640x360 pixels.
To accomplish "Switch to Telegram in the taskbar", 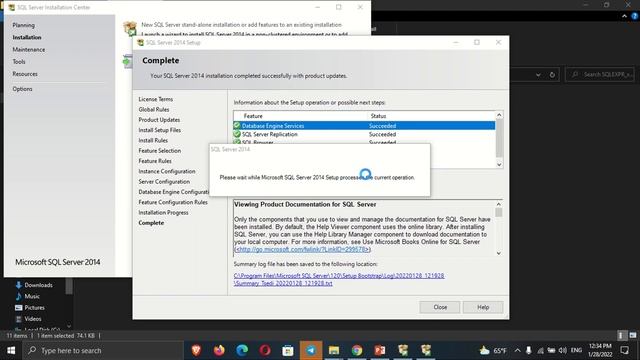I will click(x=311, y=350).
